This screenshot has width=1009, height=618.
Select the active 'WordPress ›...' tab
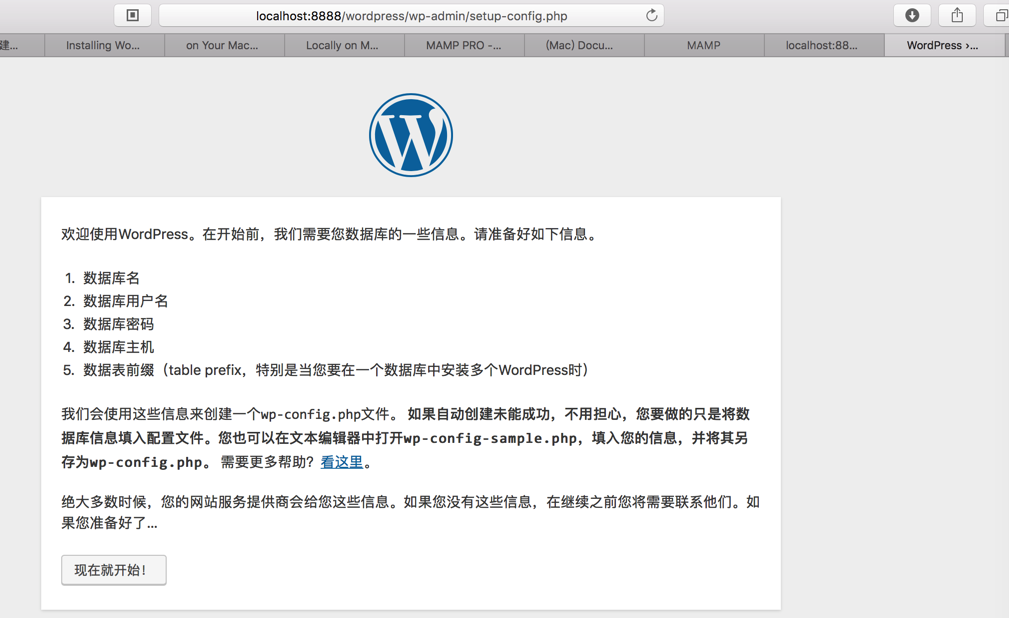click(x=943, y=46)
